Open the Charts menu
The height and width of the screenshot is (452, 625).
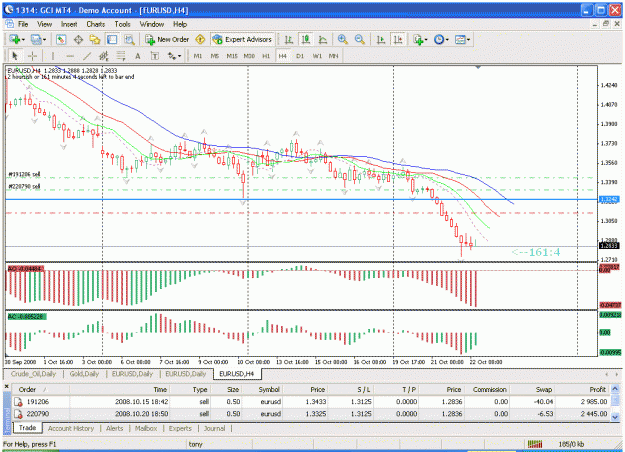click(x=96, y=24)
